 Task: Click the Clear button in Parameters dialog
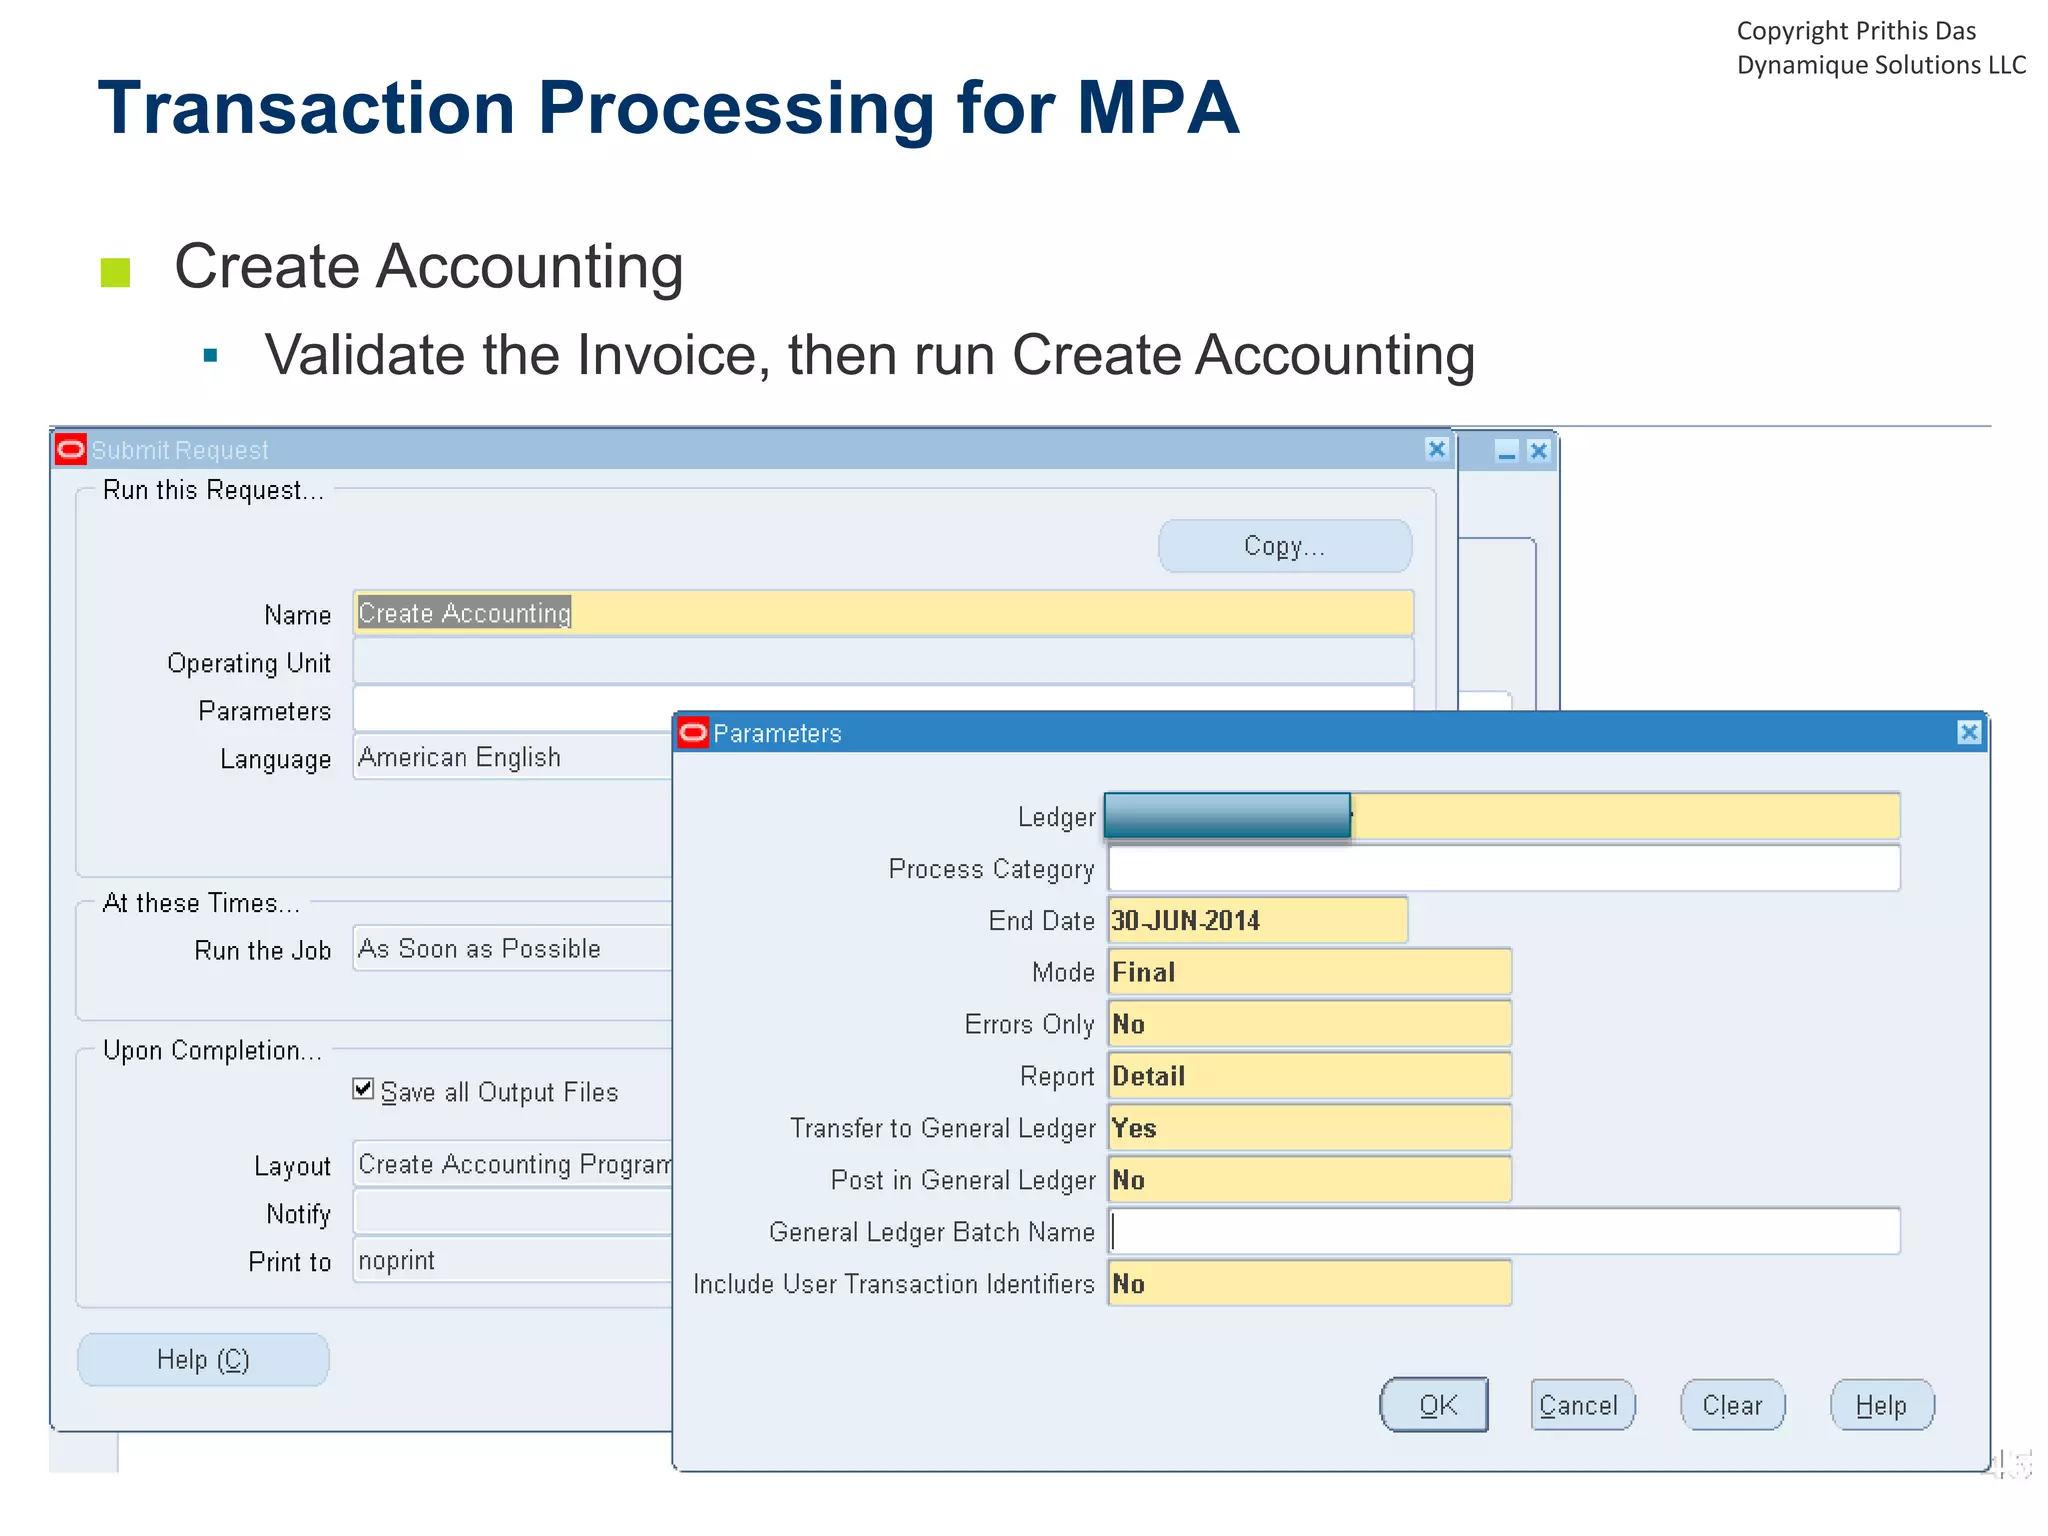pyautogui.click(x=1732, y=1405)
